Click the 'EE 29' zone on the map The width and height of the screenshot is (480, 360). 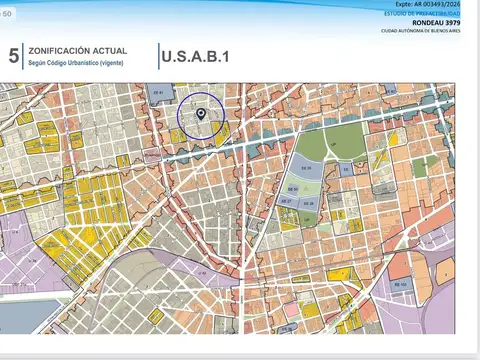[306, 168]
